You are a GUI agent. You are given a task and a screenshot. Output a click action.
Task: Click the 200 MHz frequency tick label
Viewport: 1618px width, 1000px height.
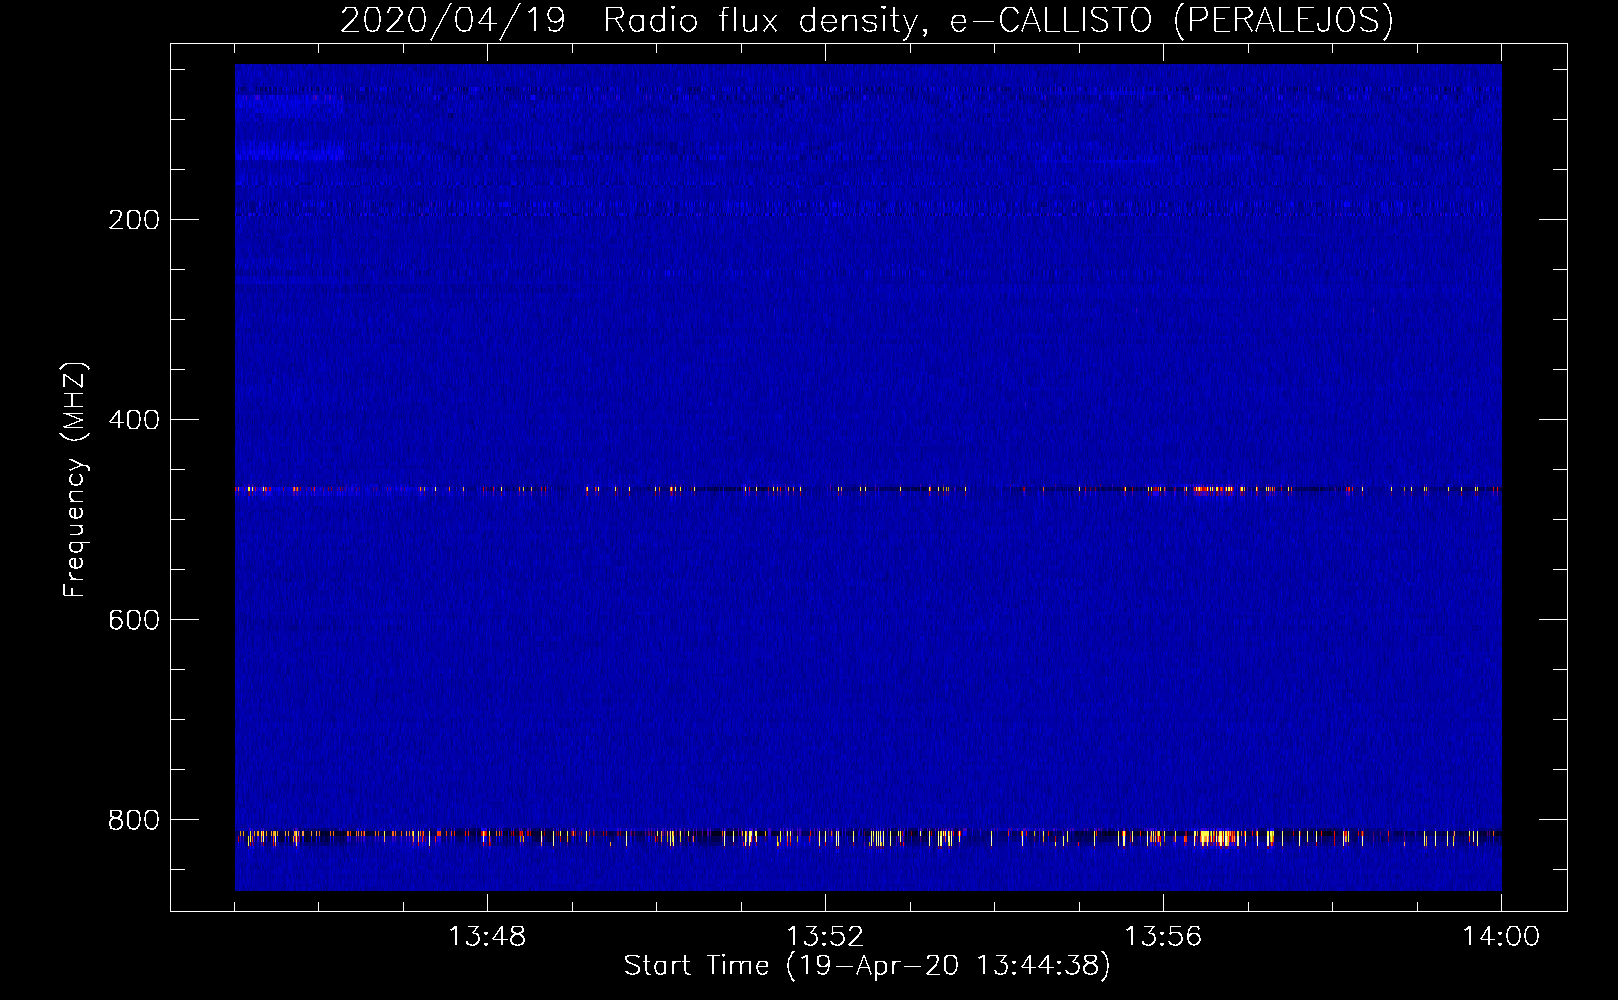pos(134,220)
